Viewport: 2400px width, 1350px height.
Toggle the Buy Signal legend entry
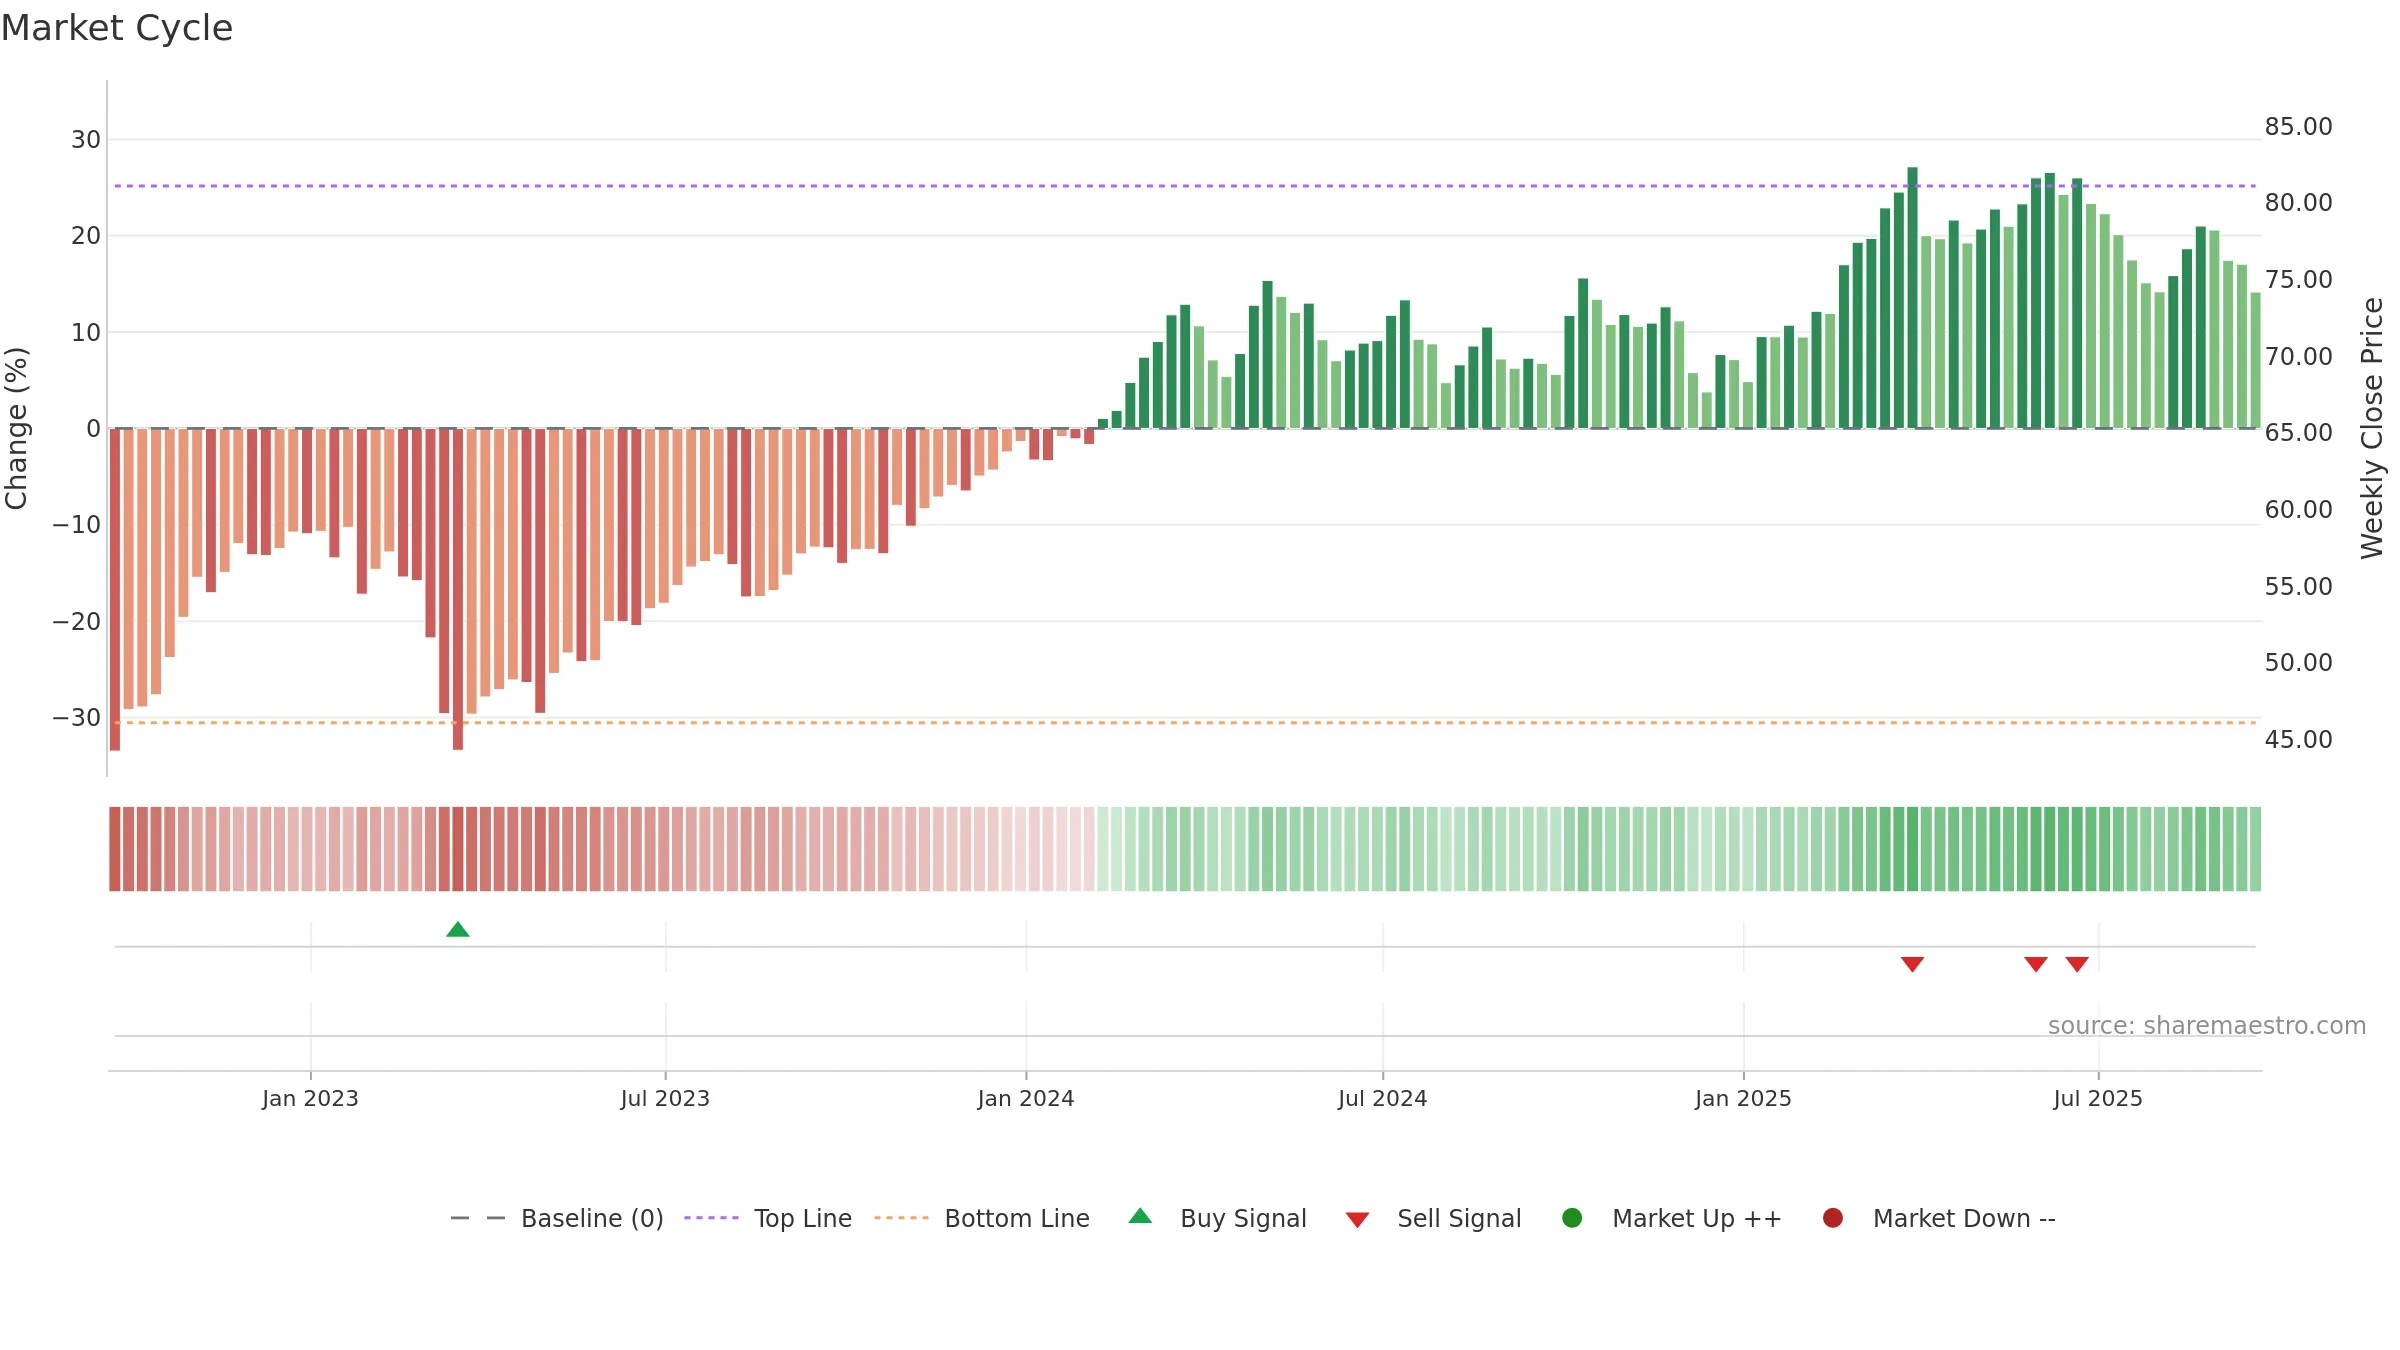pos(1217,1218)
